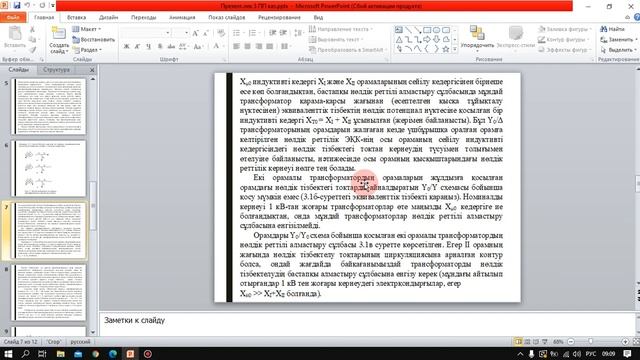Expand the Макет layout dropdown
The image size is (640, 360).
[87, 29]
